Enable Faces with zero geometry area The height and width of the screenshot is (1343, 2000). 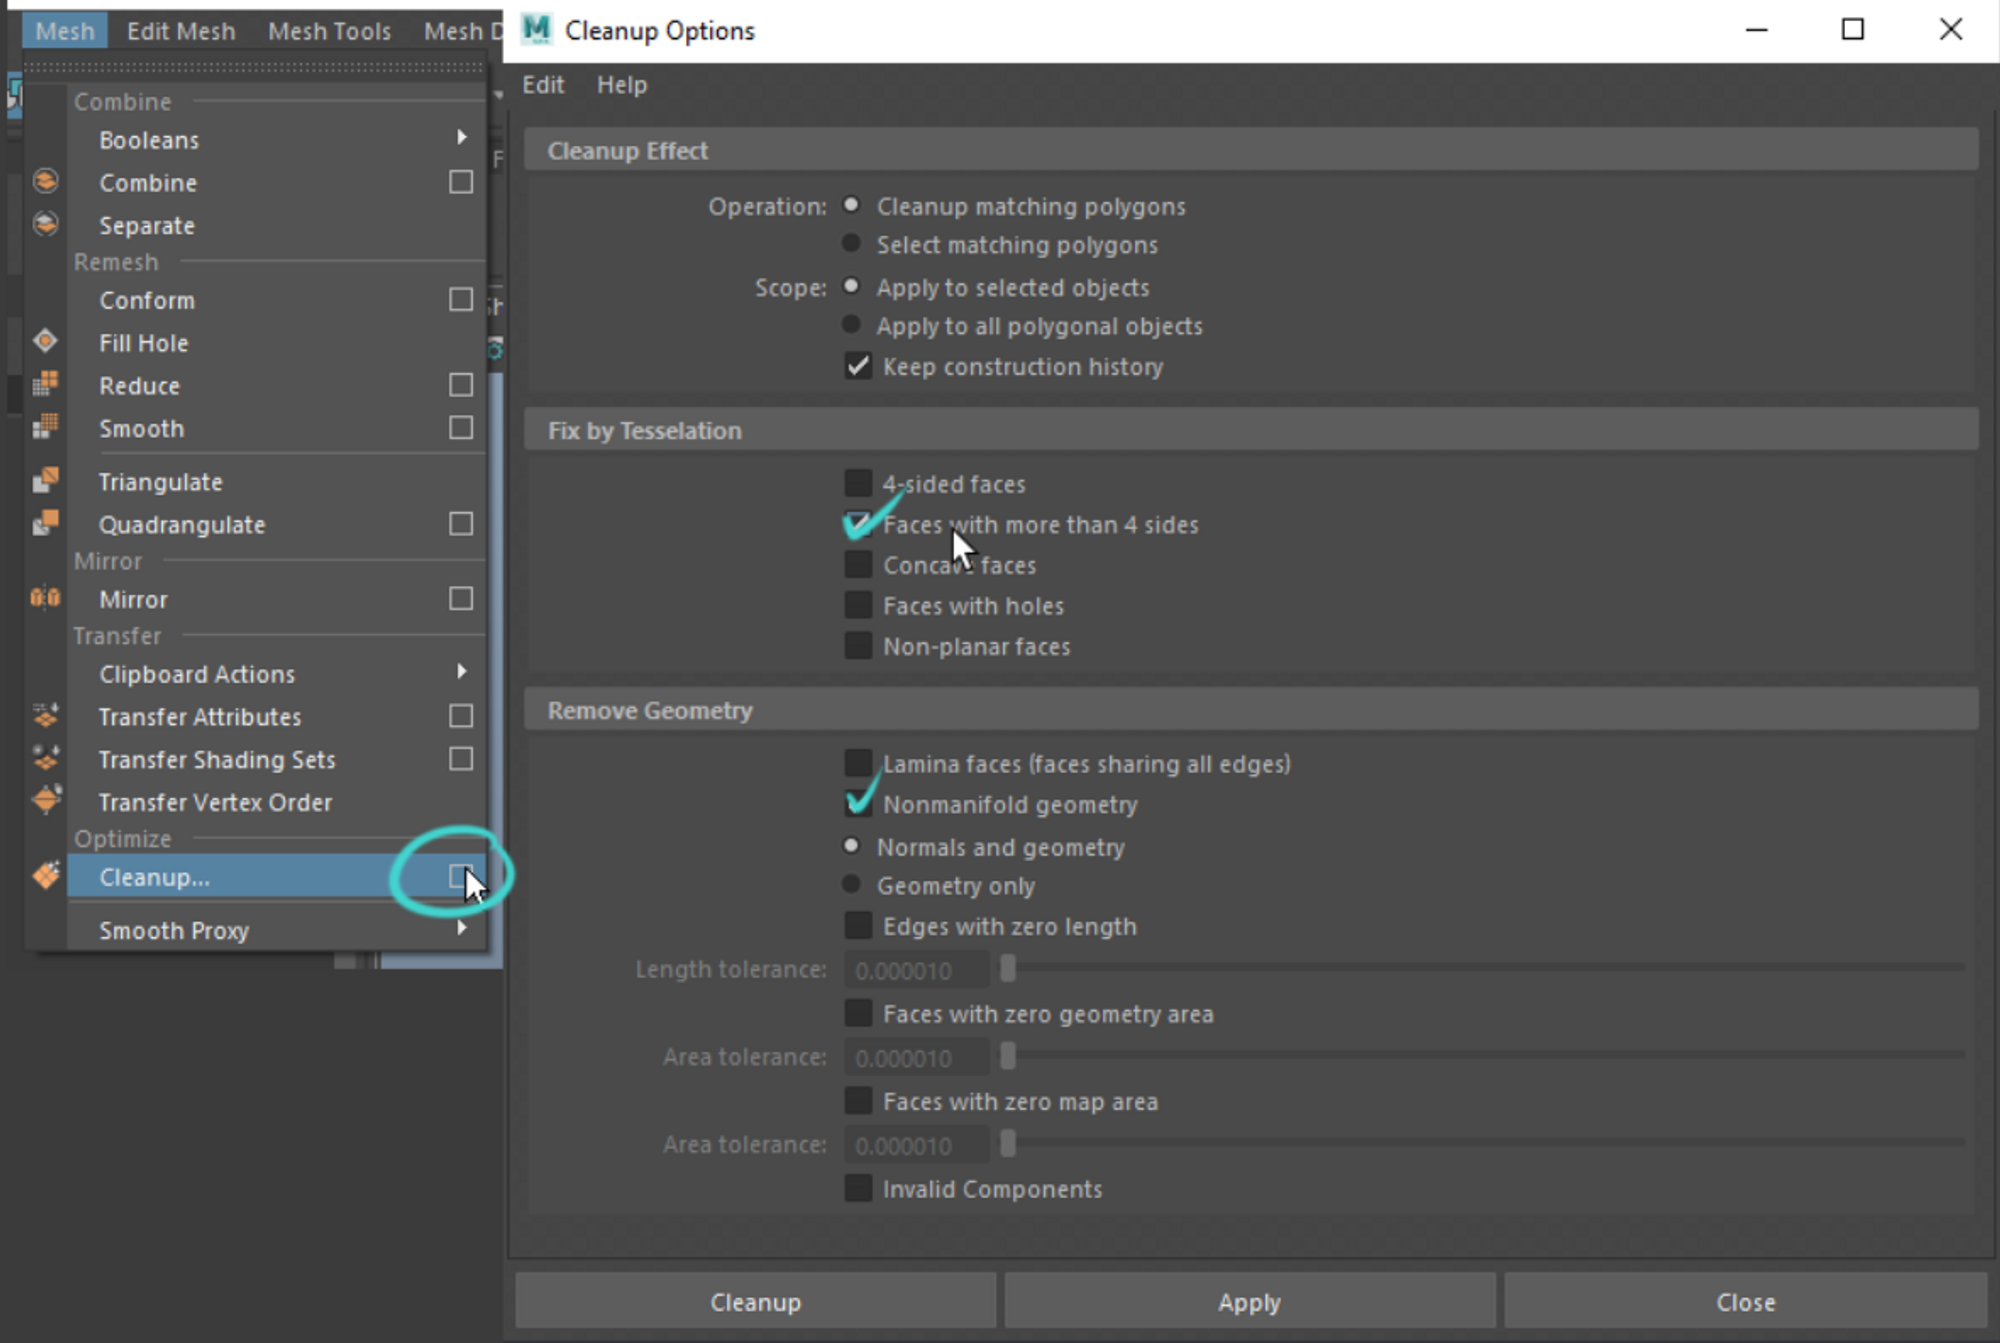coord(858,1013)
